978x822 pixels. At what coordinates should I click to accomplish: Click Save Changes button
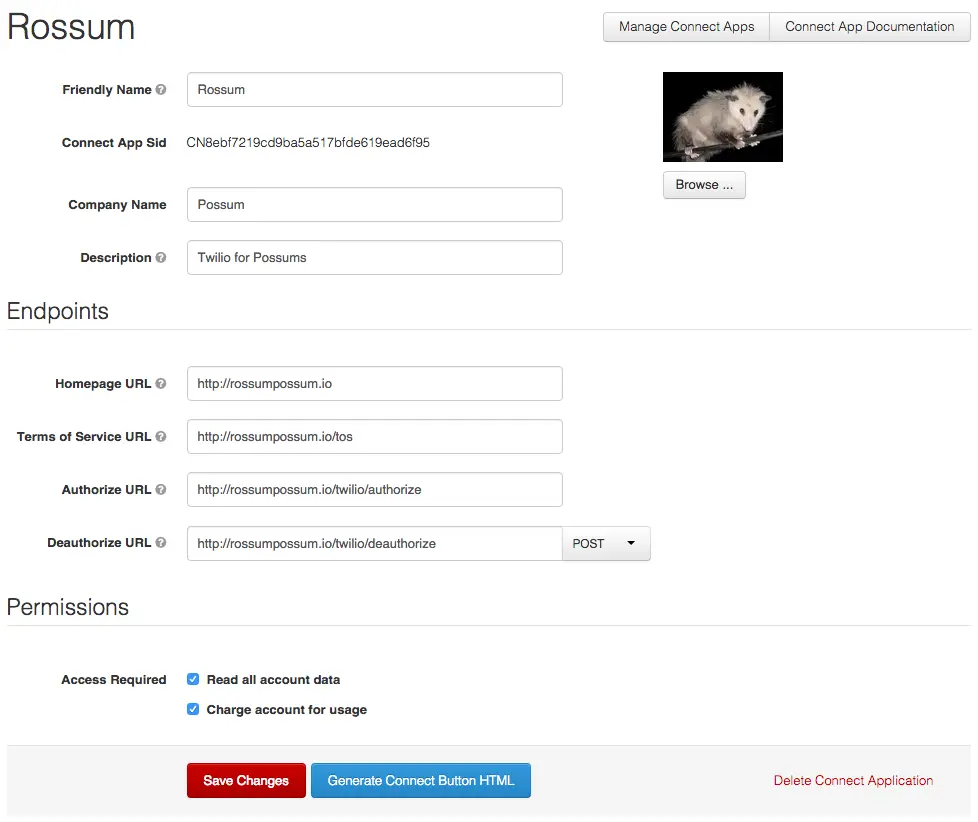(x=246, y=780)
